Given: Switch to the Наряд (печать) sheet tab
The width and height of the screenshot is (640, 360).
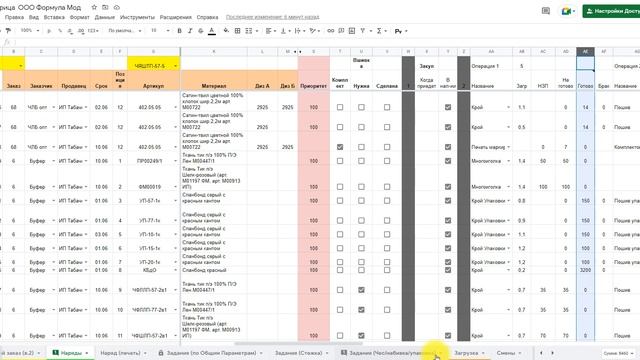Looking at the screenshot, I should [120, 353].
